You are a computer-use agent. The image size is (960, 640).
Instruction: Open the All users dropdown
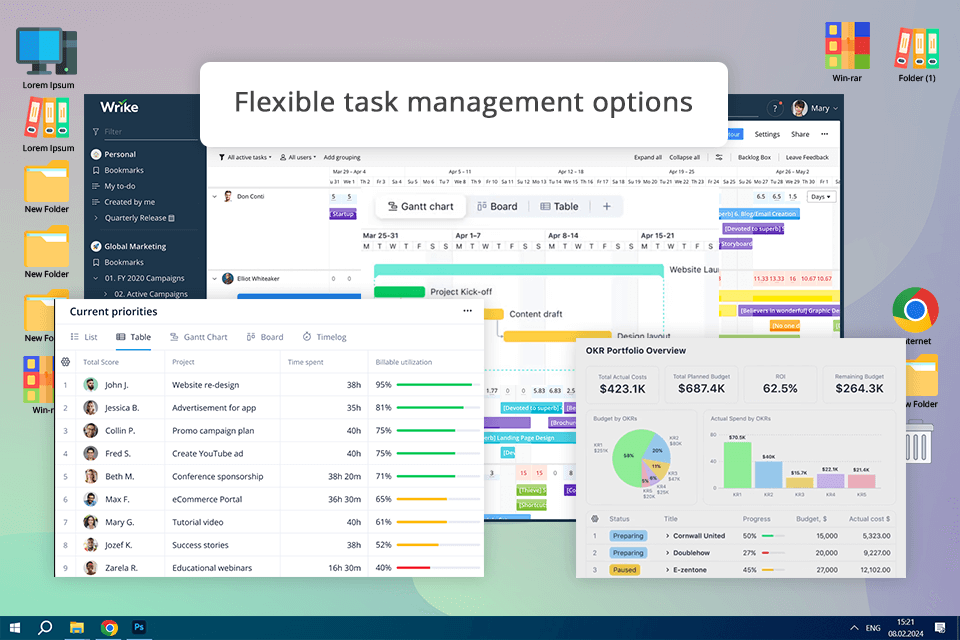click(298, 157)
